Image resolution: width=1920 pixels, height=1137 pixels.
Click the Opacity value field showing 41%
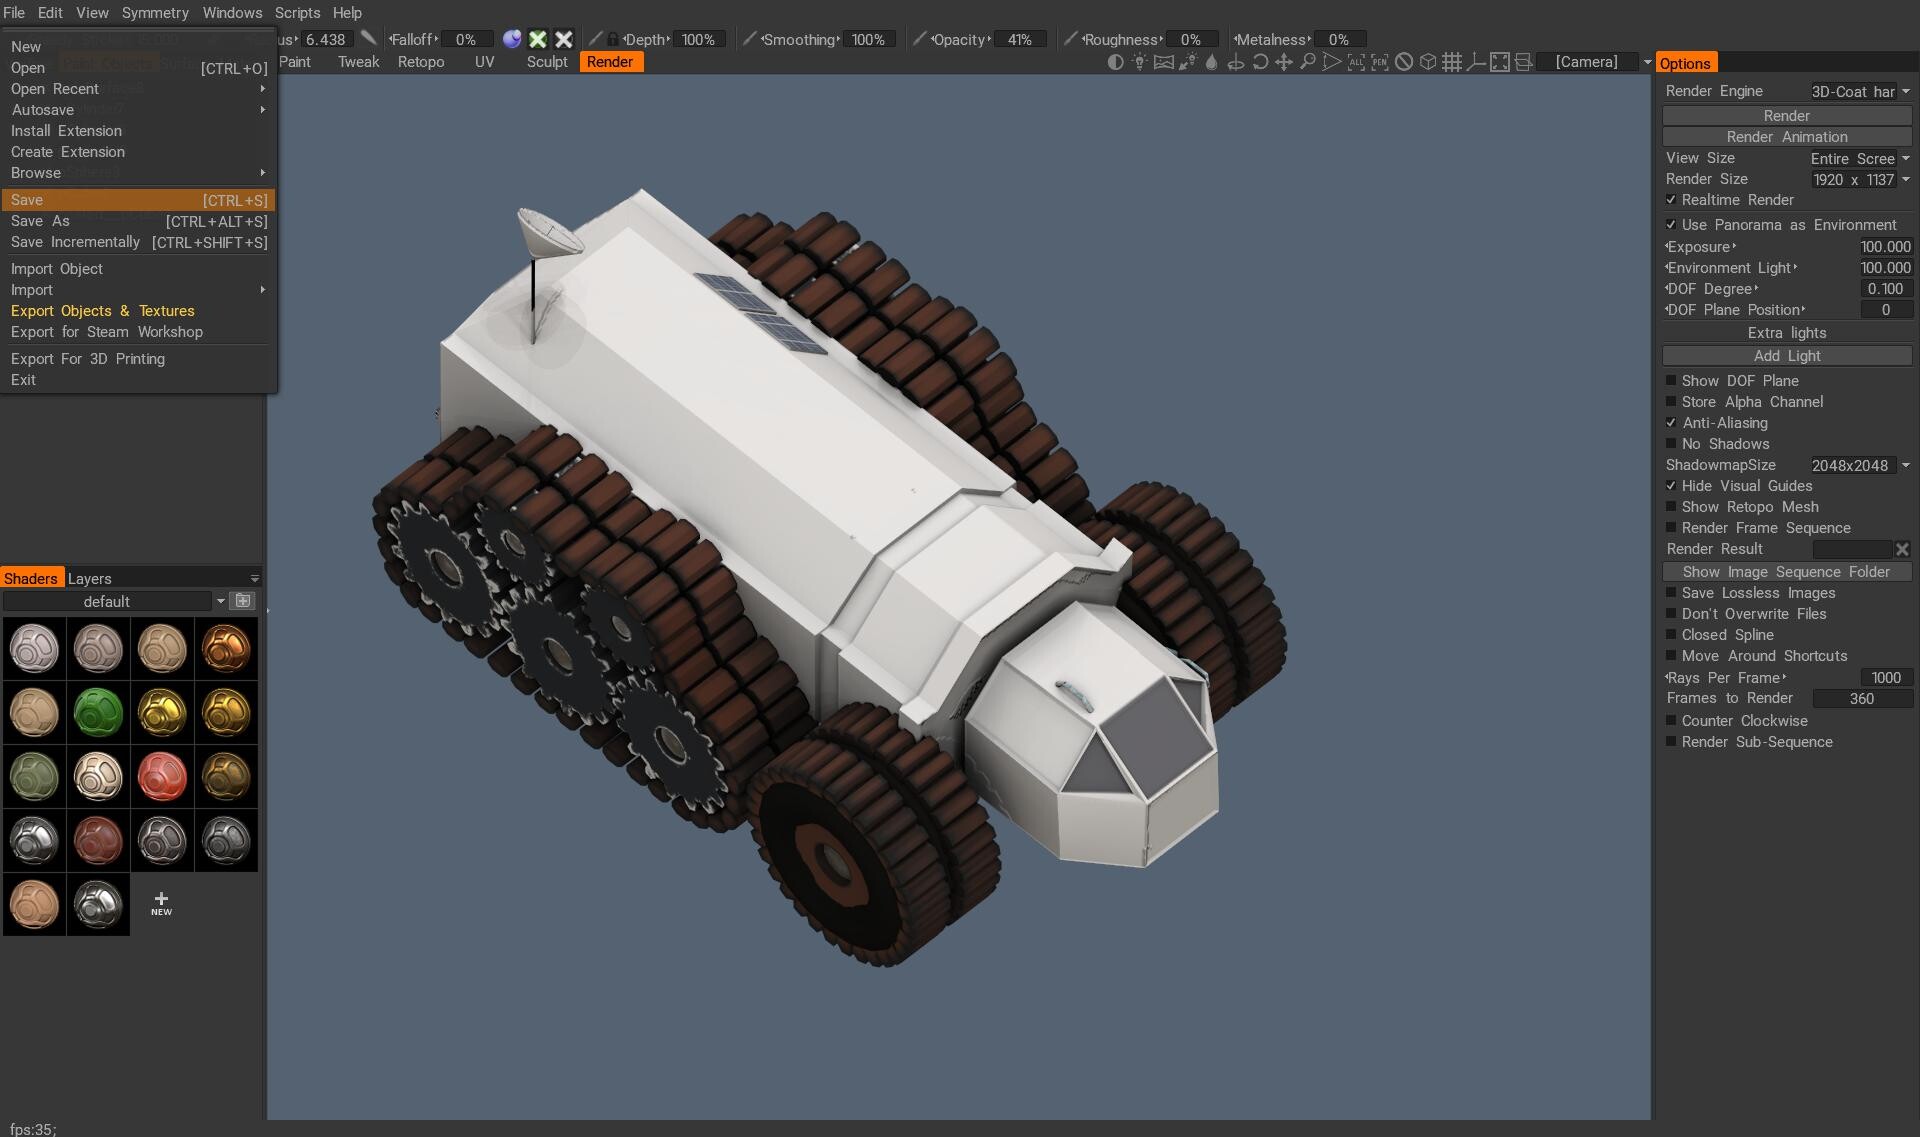pos(1018,39)
